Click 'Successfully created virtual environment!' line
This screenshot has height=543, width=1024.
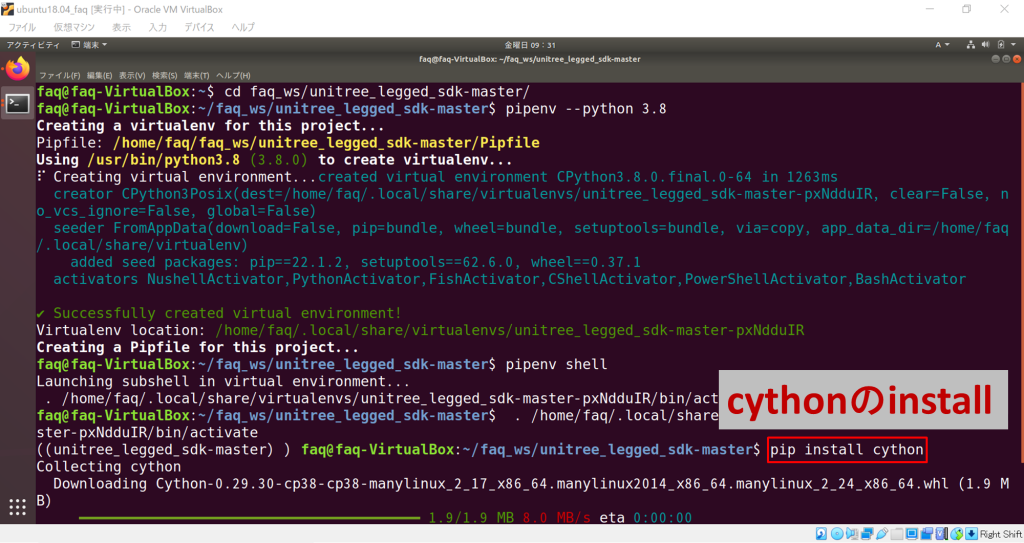219,313
